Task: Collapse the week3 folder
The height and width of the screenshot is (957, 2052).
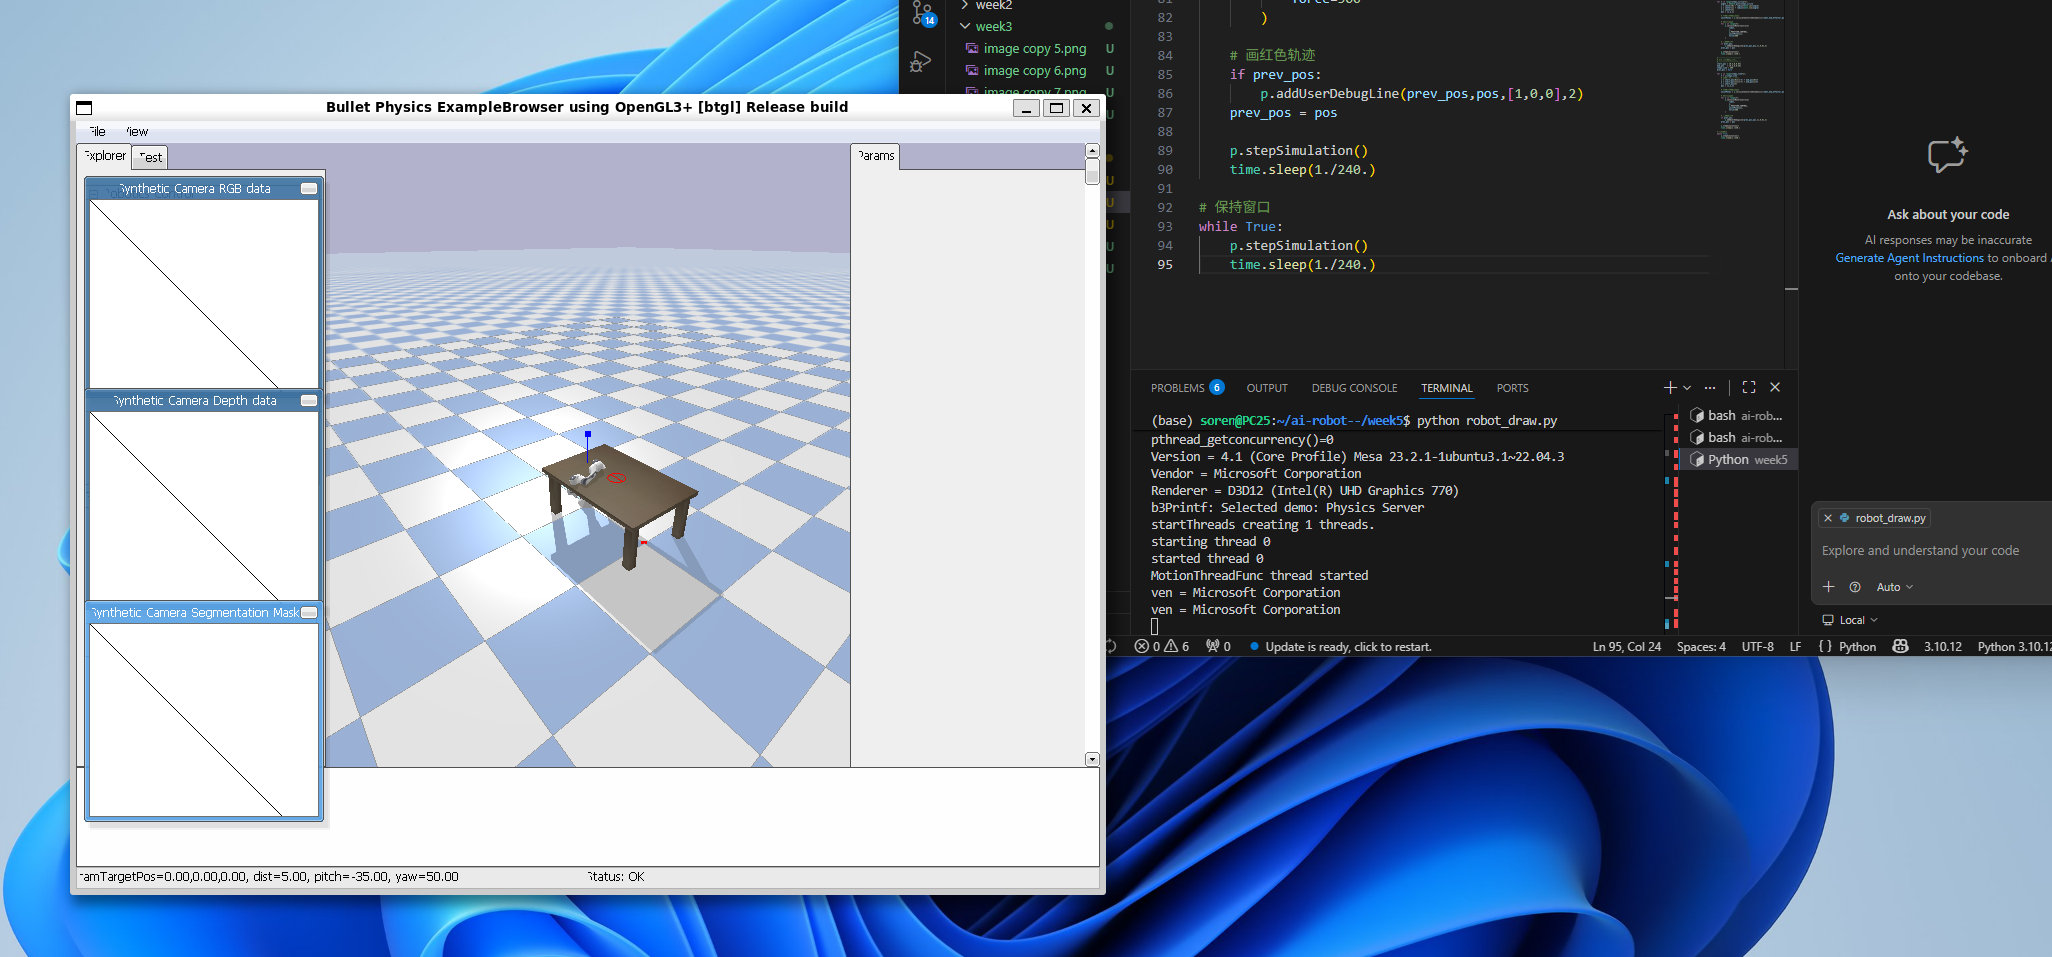Action: [x=994, y=27]
